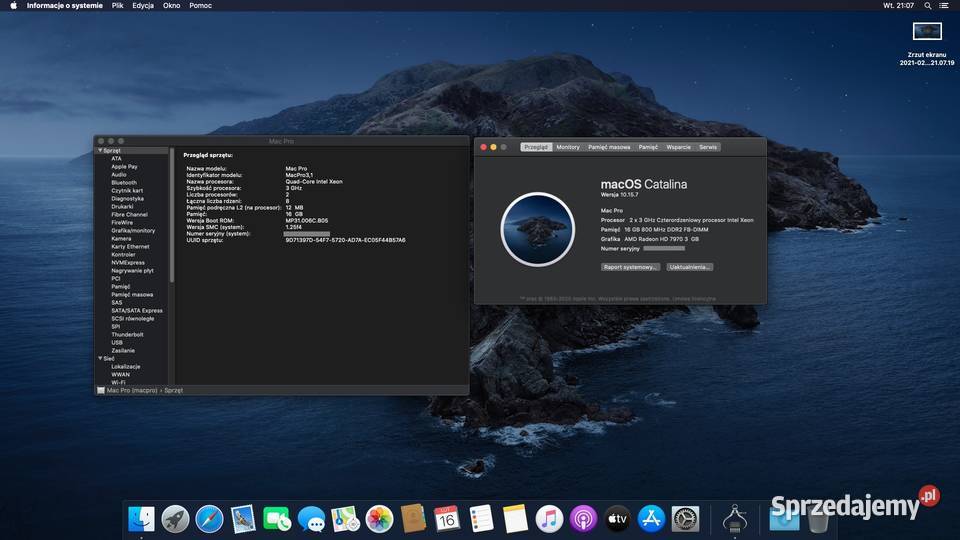Open Finder from the Dock

coord(141,519)
